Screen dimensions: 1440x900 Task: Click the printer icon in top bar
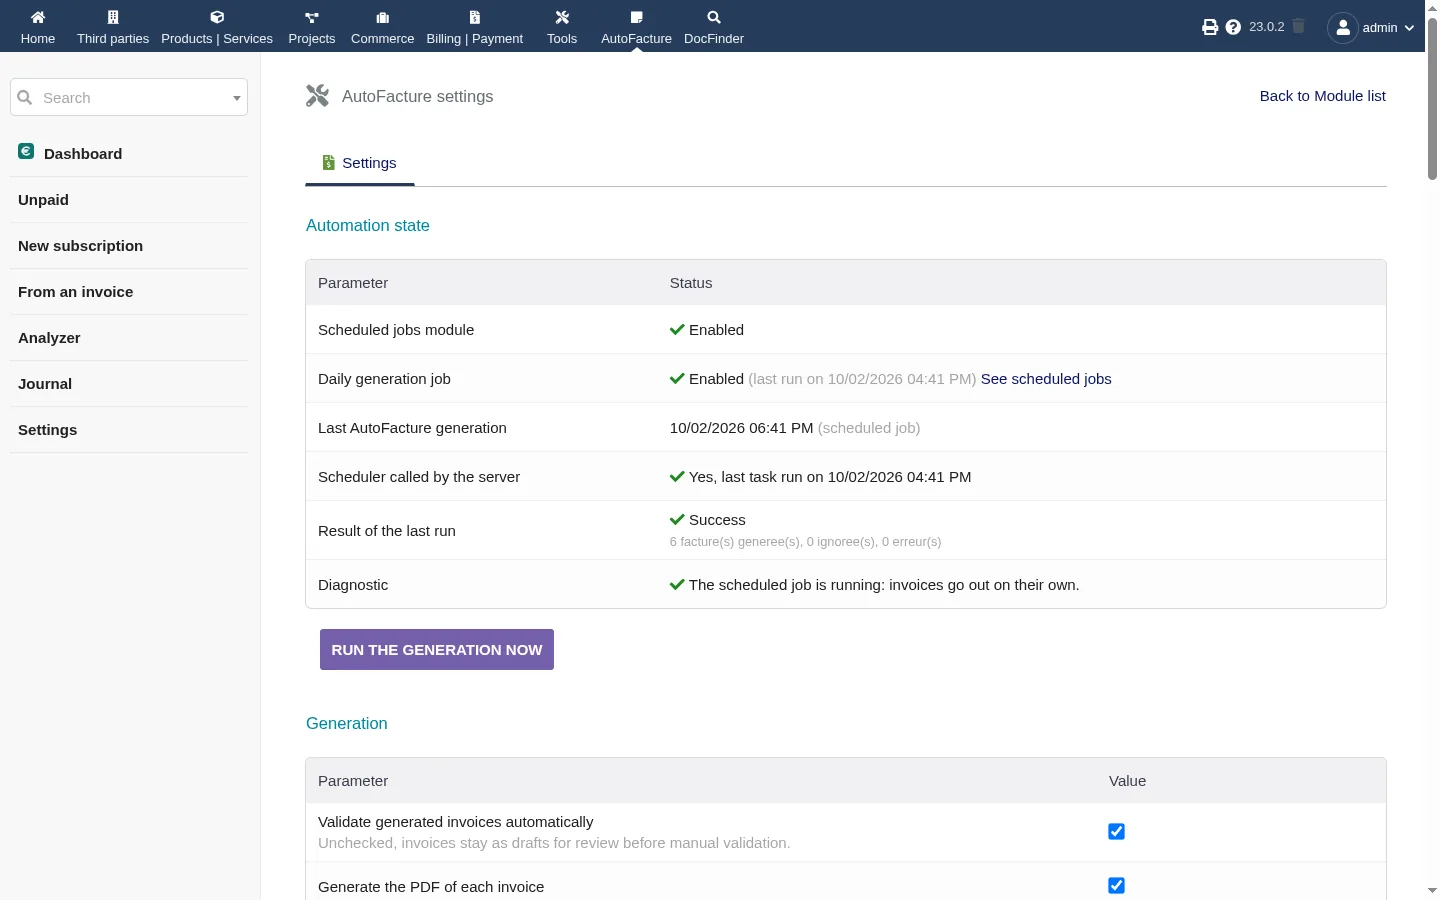(x=1210, y=27)
